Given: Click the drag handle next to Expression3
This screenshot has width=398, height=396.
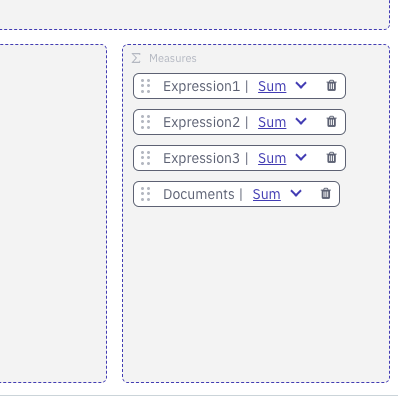Looking at the screenshot, I should click(x=146, y=158).
